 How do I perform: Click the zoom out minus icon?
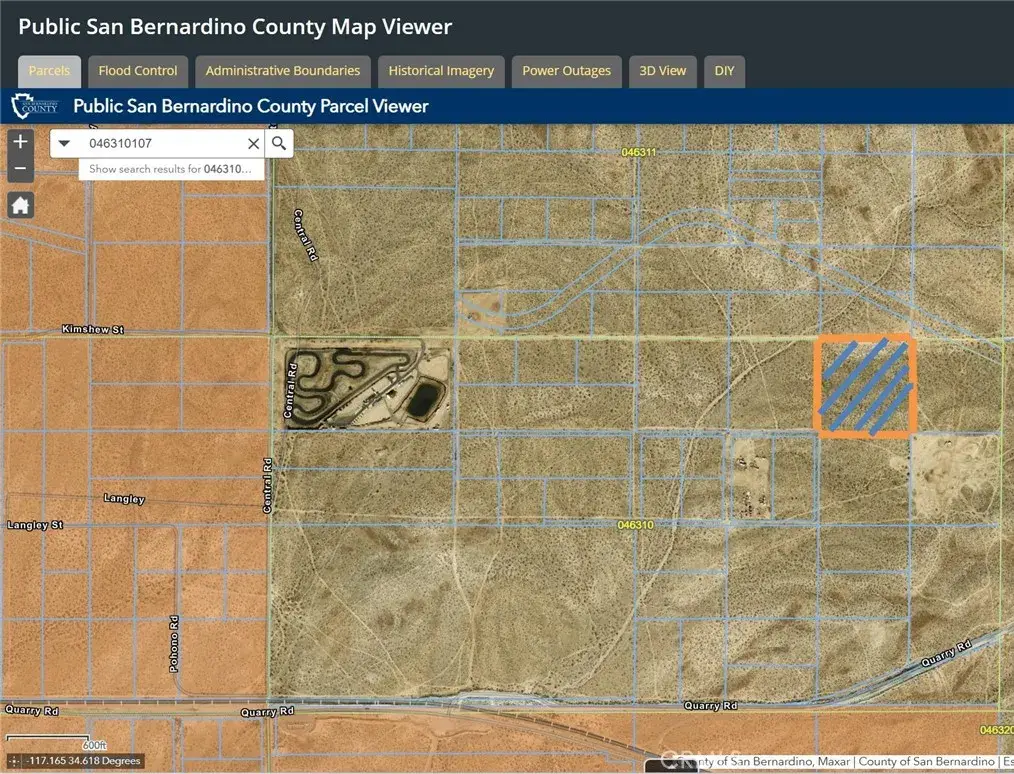pos(20,168)
